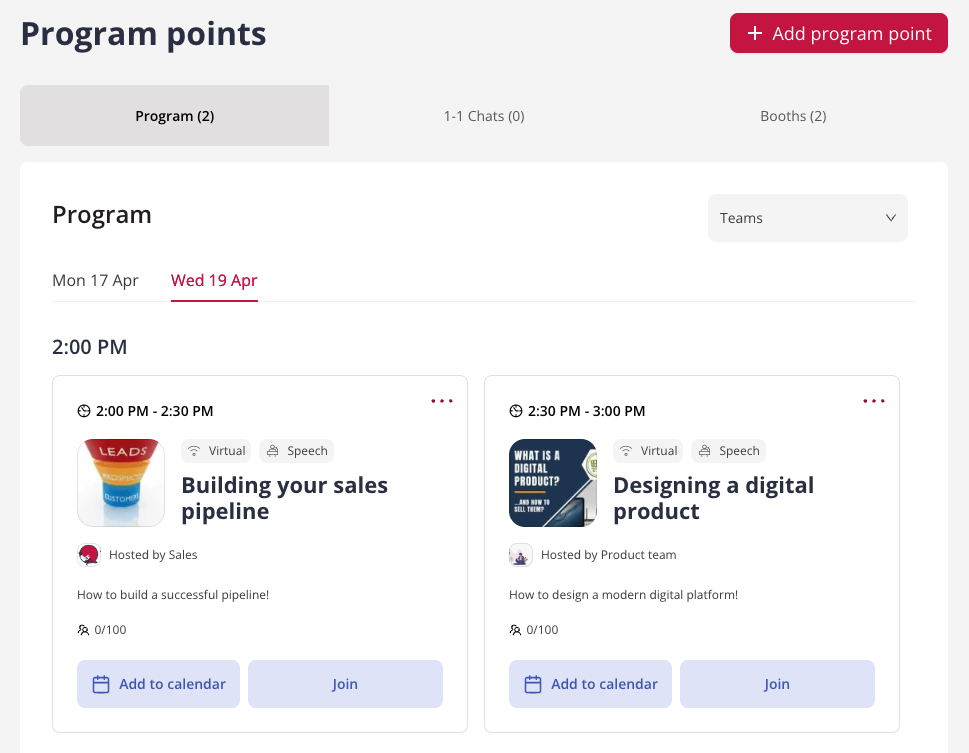
Task: Join the Building your sales pipeline session
Action: click(345, 684)
